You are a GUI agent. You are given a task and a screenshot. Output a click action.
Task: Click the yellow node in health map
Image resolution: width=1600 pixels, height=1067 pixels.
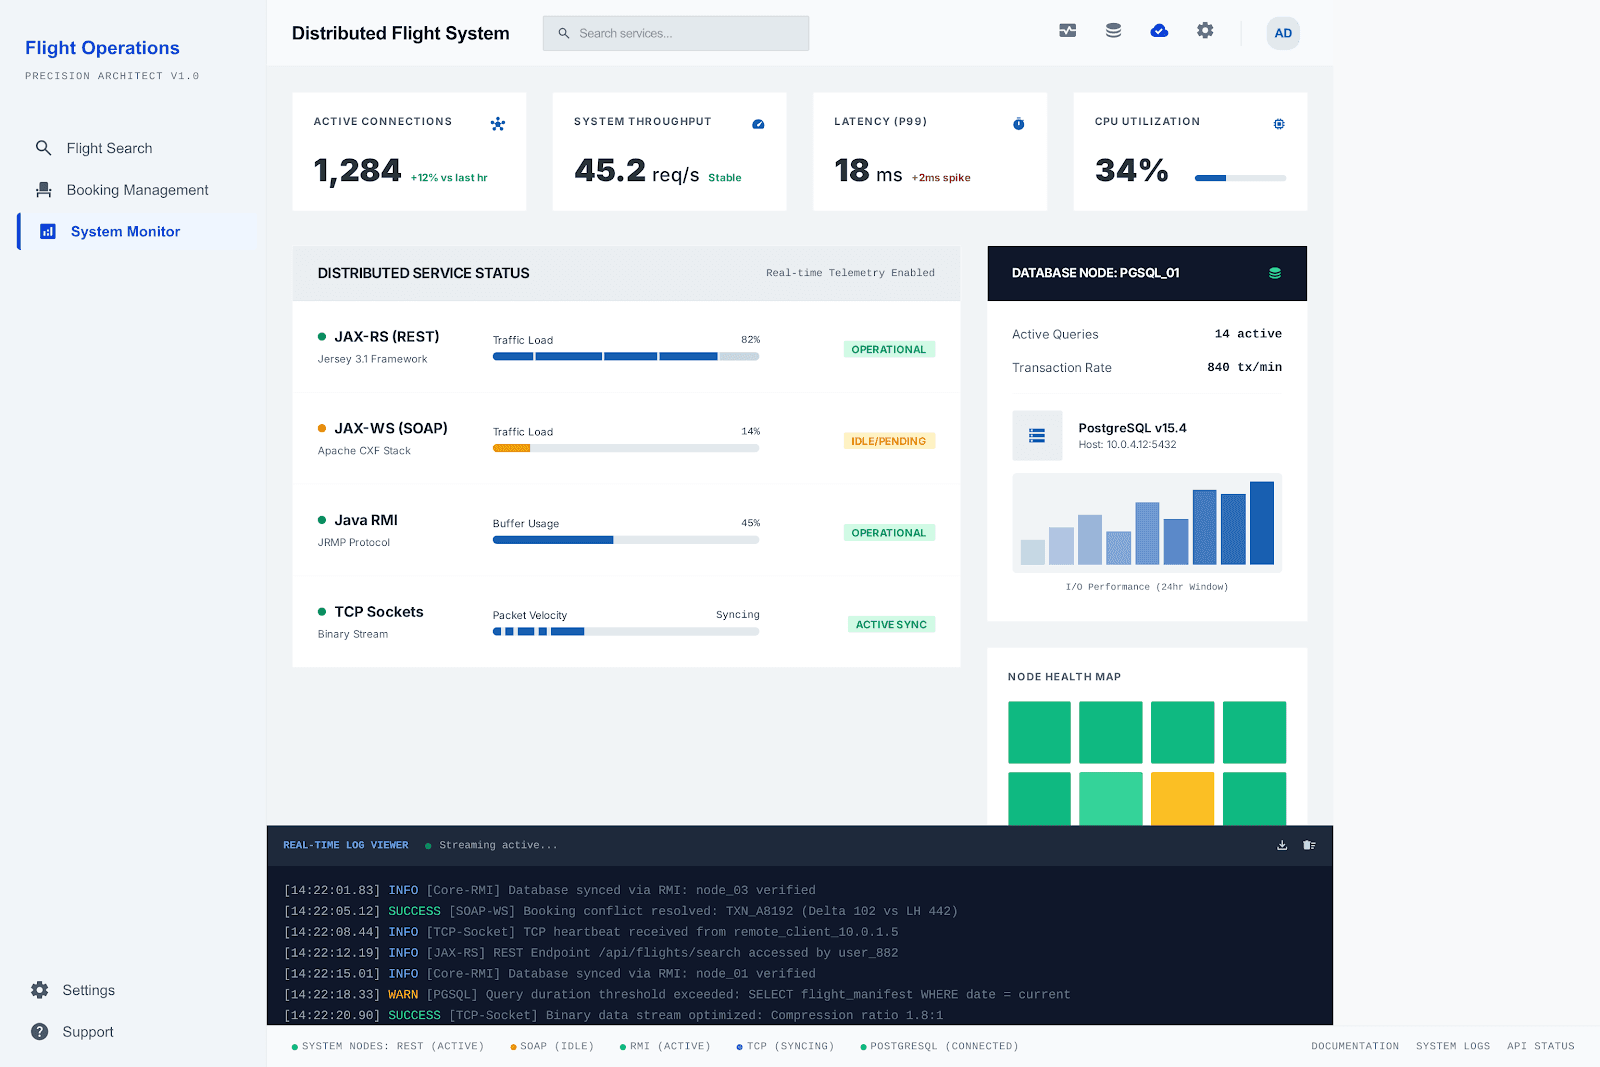(x=1182, y=798)
